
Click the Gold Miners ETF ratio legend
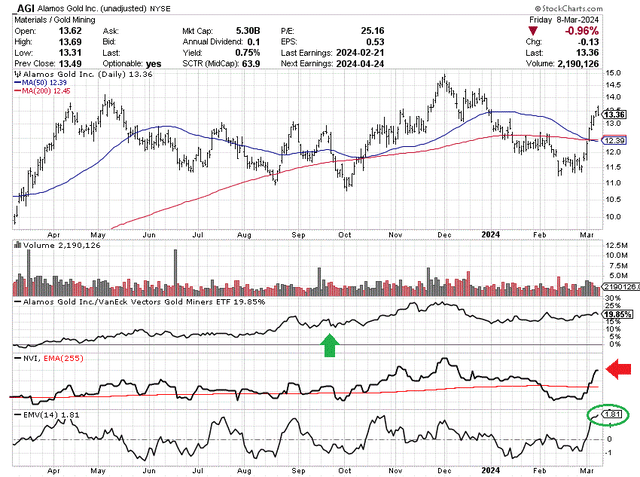click(140, 302)
